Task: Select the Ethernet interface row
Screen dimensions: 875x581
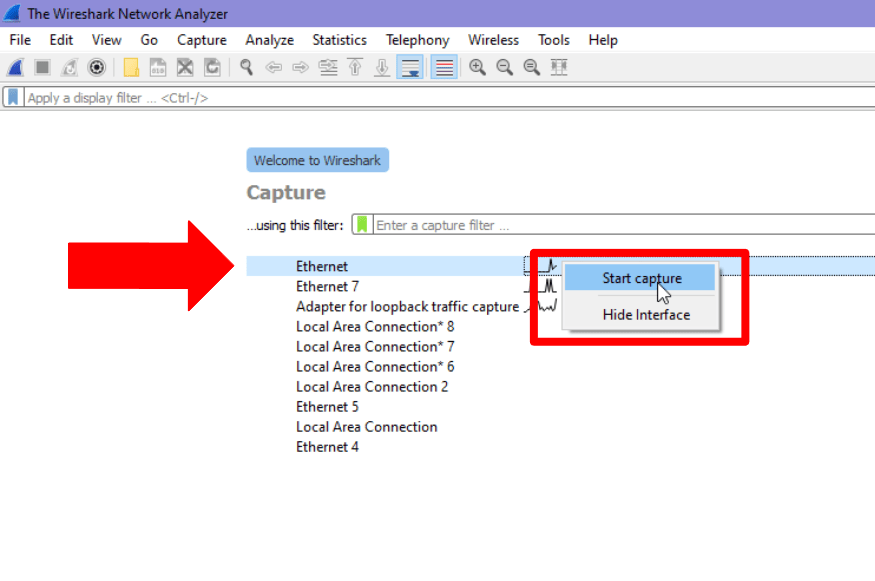Action: 561,266
